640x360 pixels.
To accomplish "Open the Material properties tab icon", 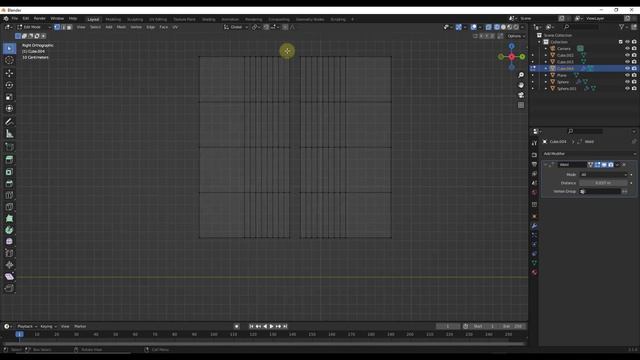I will (x=534, y=272).
